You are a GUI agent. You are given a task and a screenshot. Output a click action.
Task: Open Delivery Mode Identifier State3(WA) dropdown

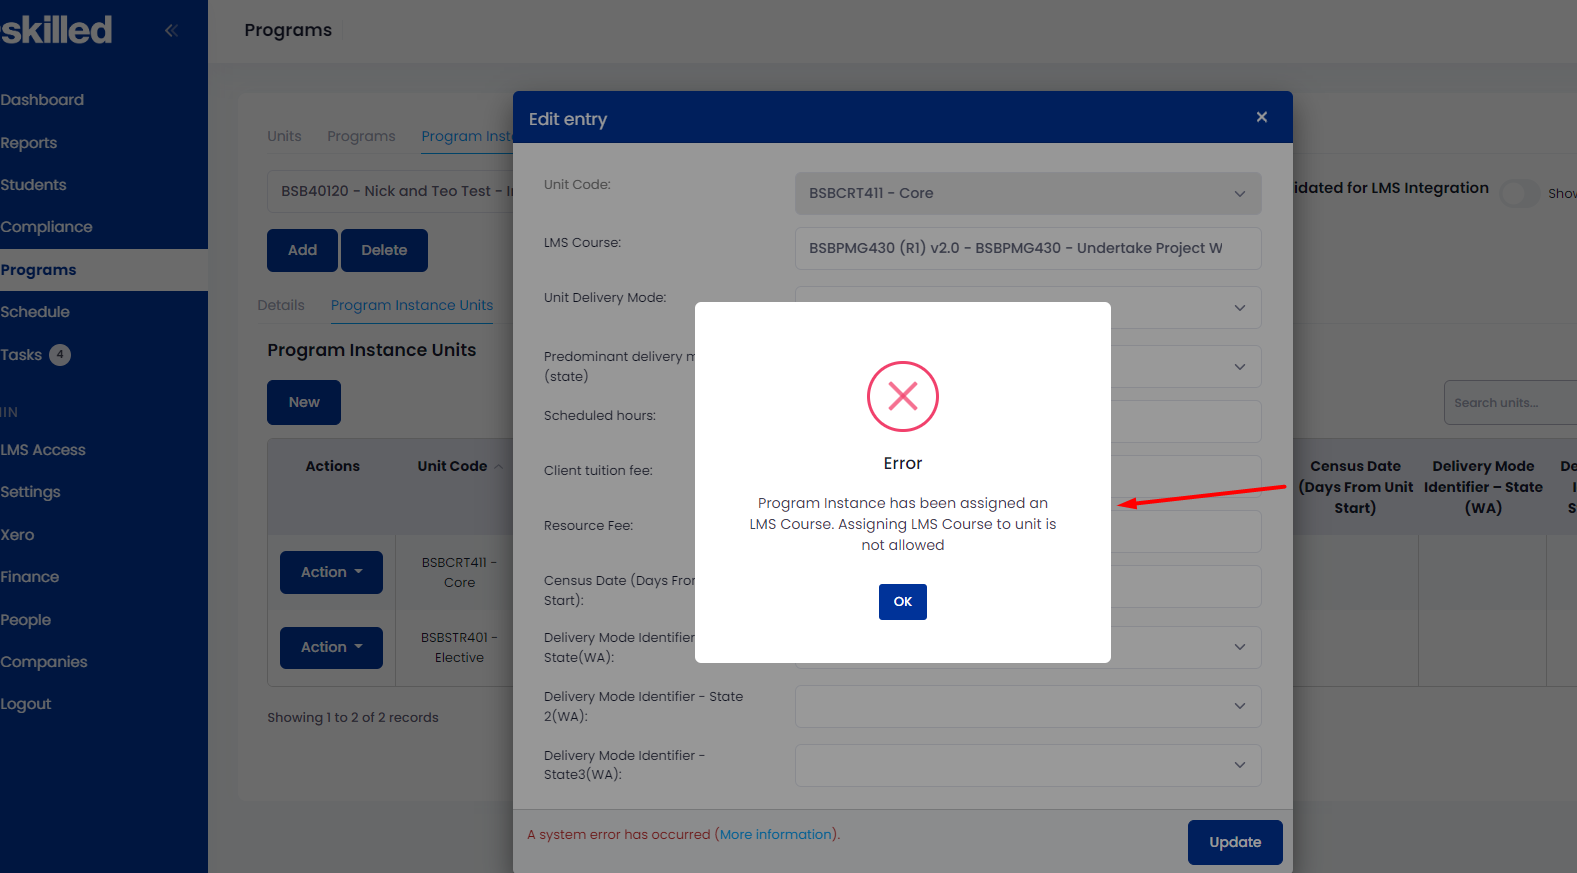point(1028,765)
